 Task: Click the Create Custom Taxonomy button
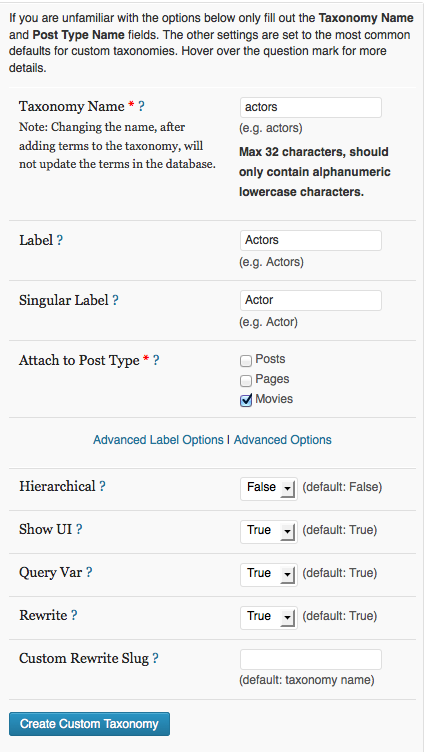point(89,724)
